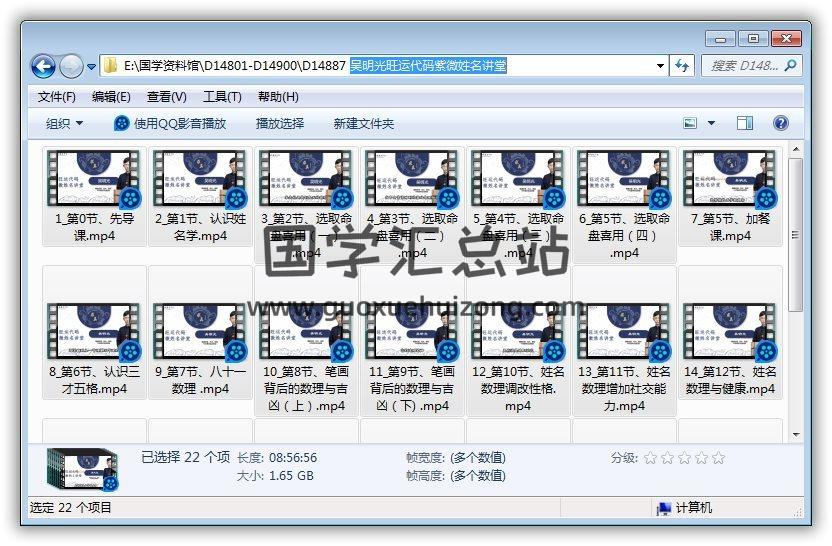Click file name 2_第1节、认识姓名学.mp4
The image size is (832, 546).
[x=200, y=227]
